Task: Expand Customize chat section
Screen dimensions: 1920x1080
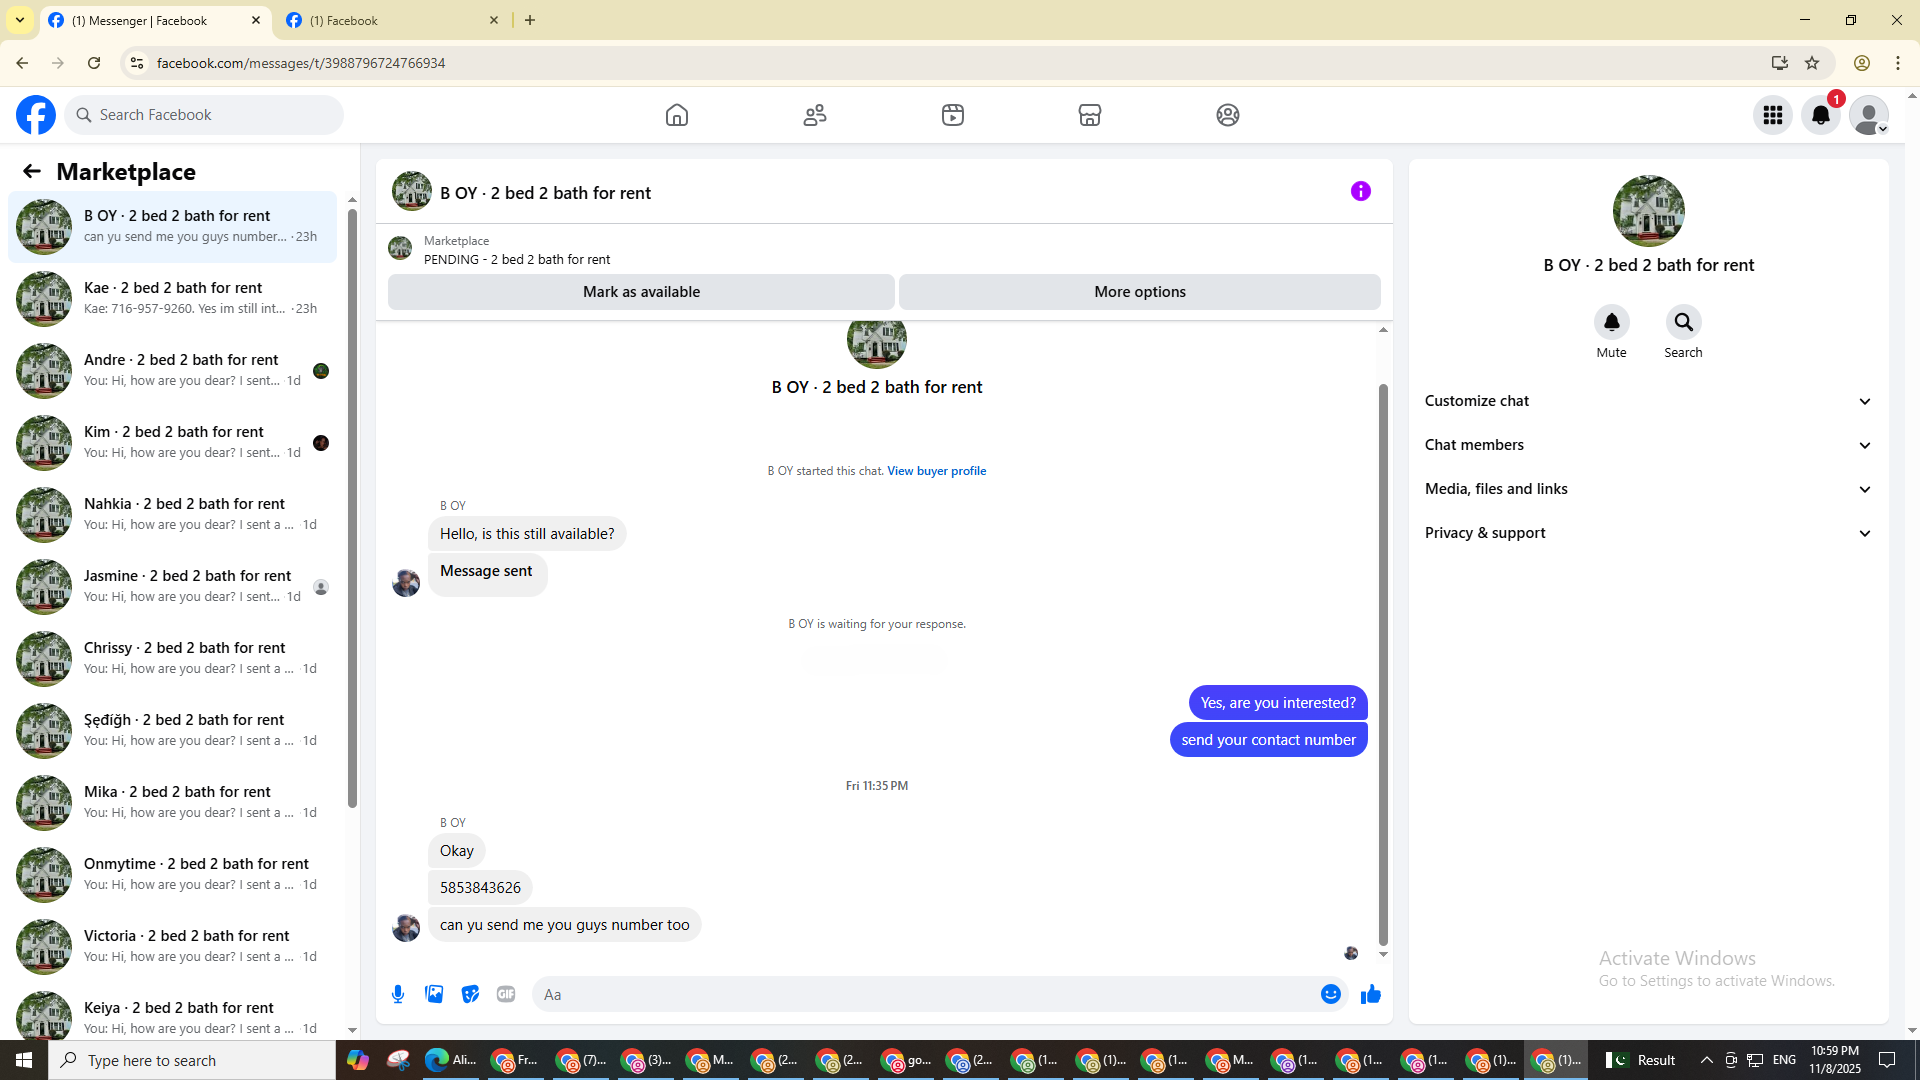Action: (1648, 401)
